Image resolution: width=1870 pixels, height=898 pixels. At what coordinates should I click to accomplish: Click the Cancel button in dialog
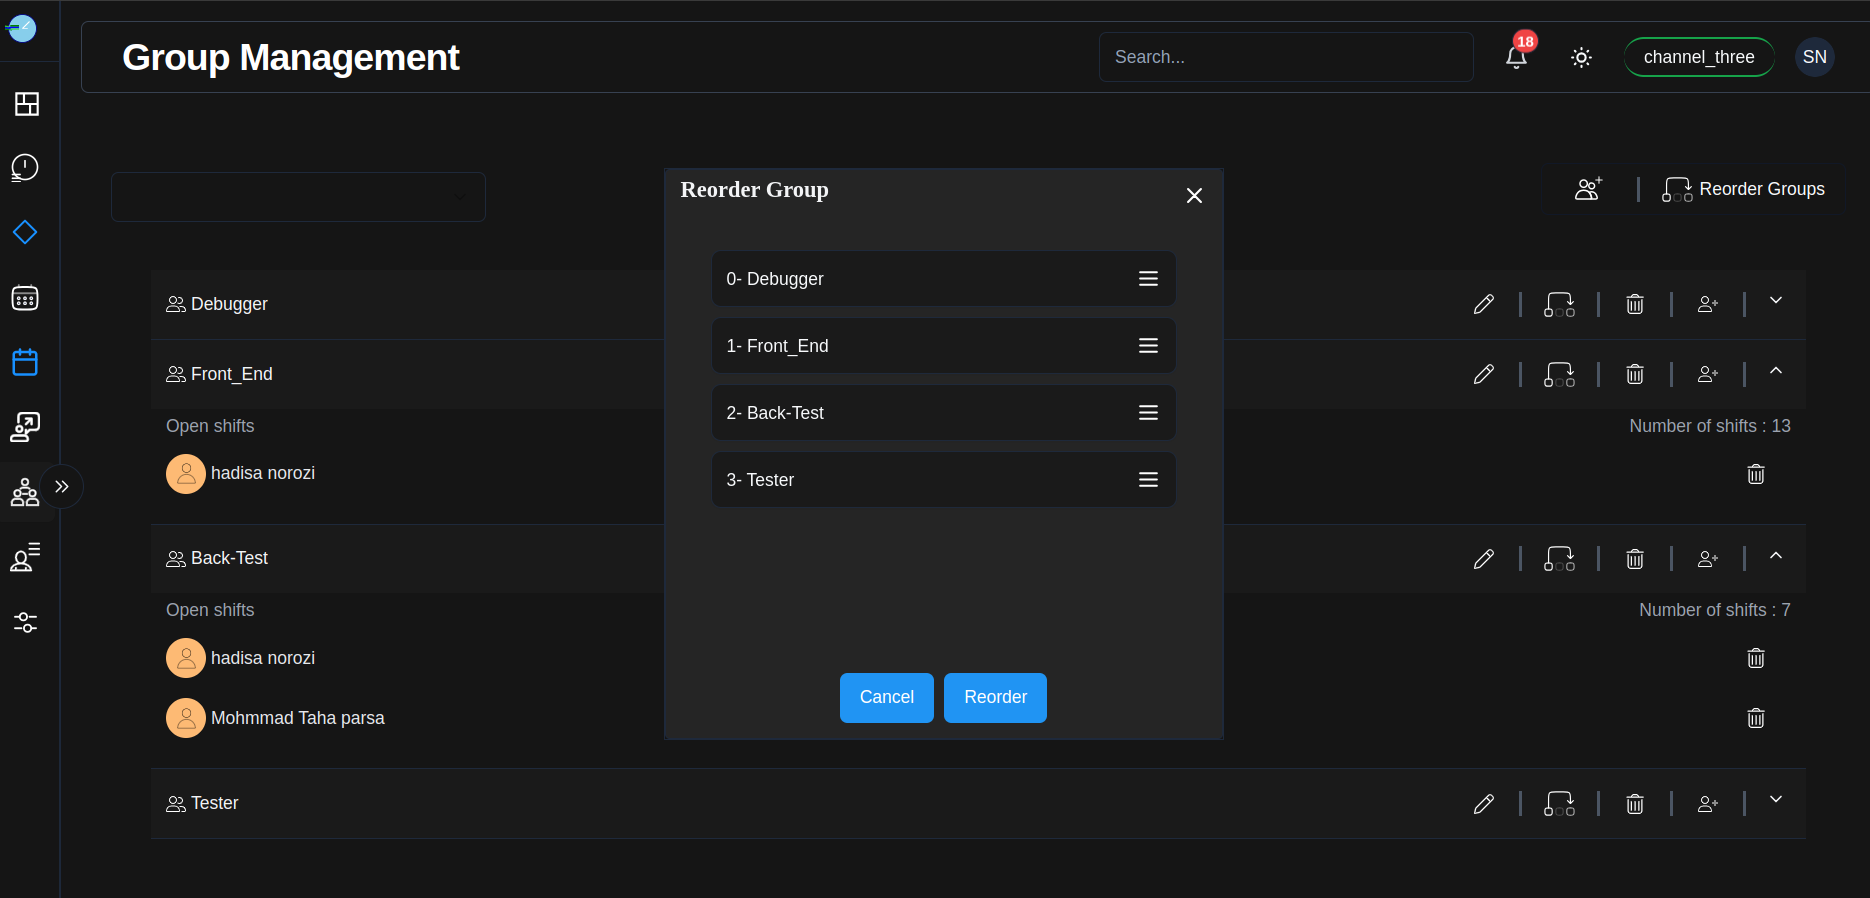887,698
